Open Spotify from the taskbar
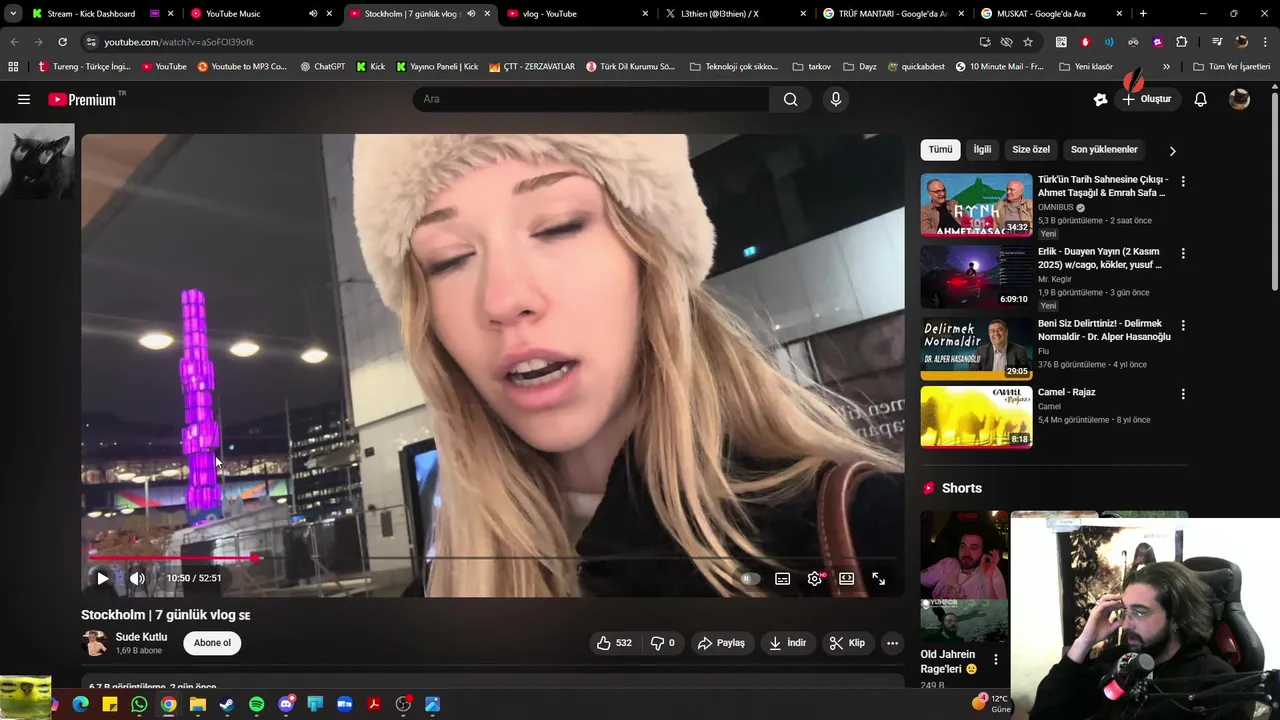 pos(256,705)
